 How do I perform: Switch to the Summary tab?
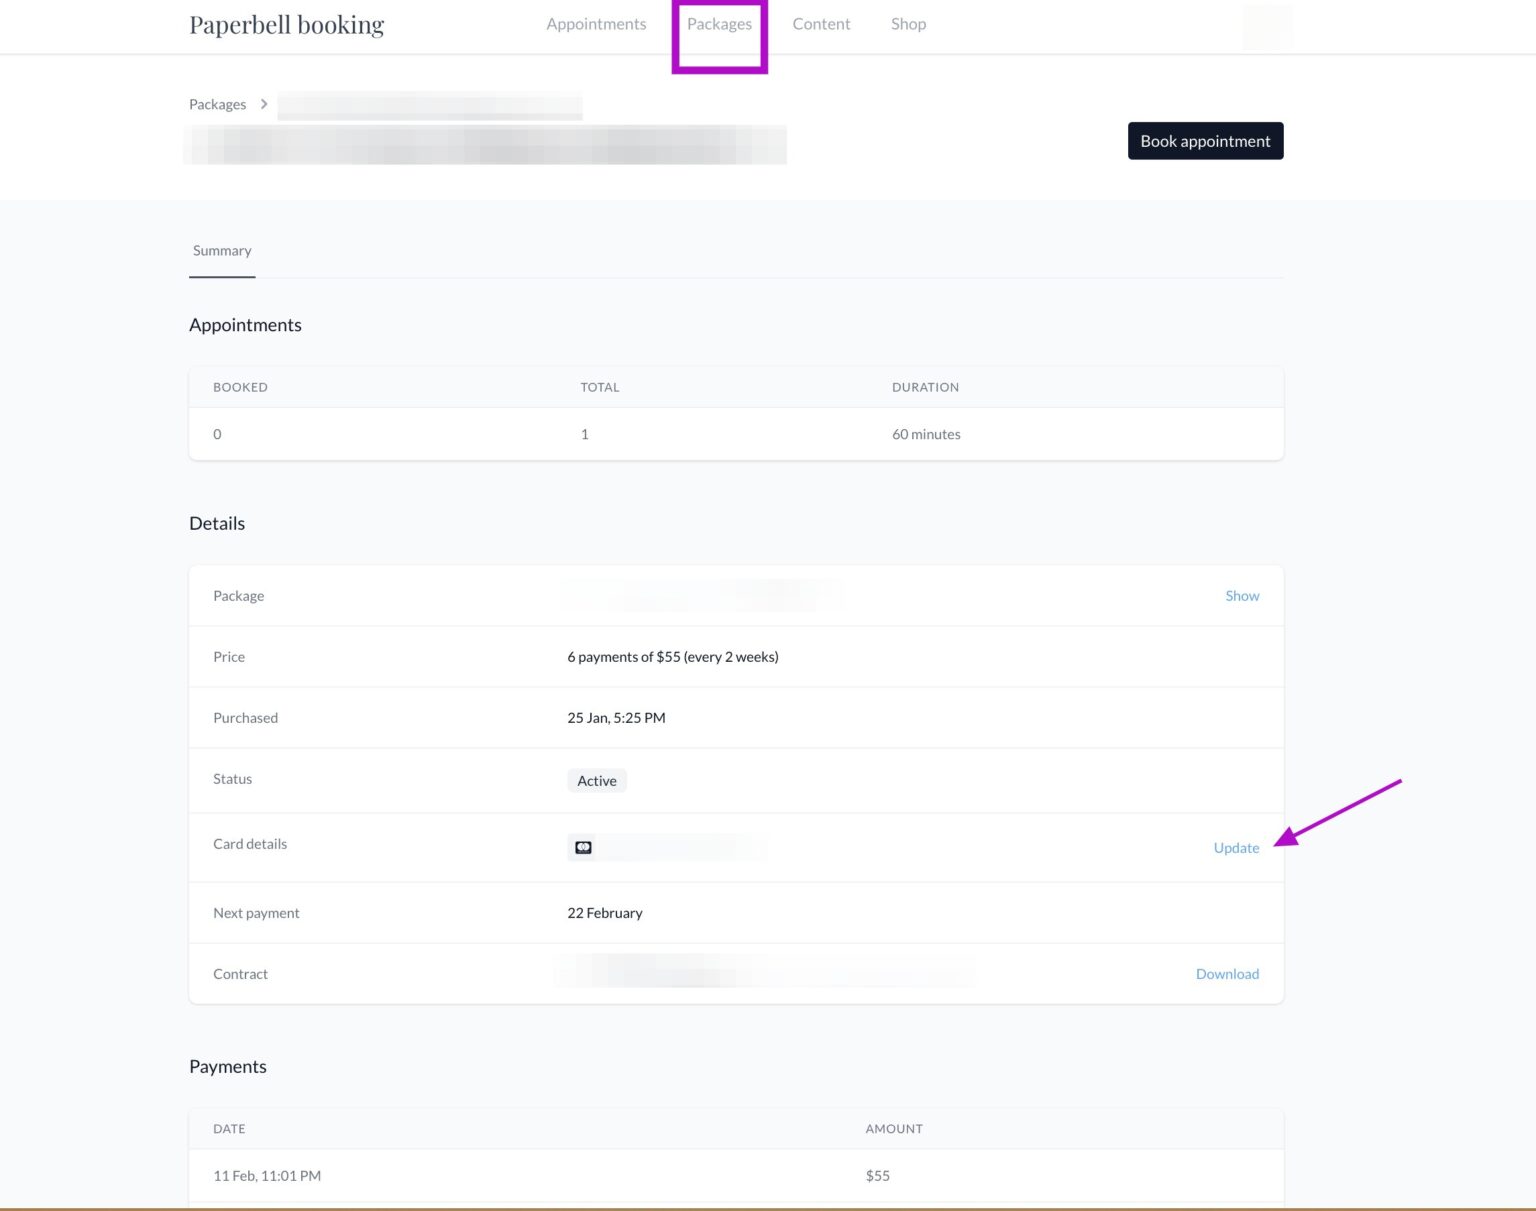pos(221,251)
